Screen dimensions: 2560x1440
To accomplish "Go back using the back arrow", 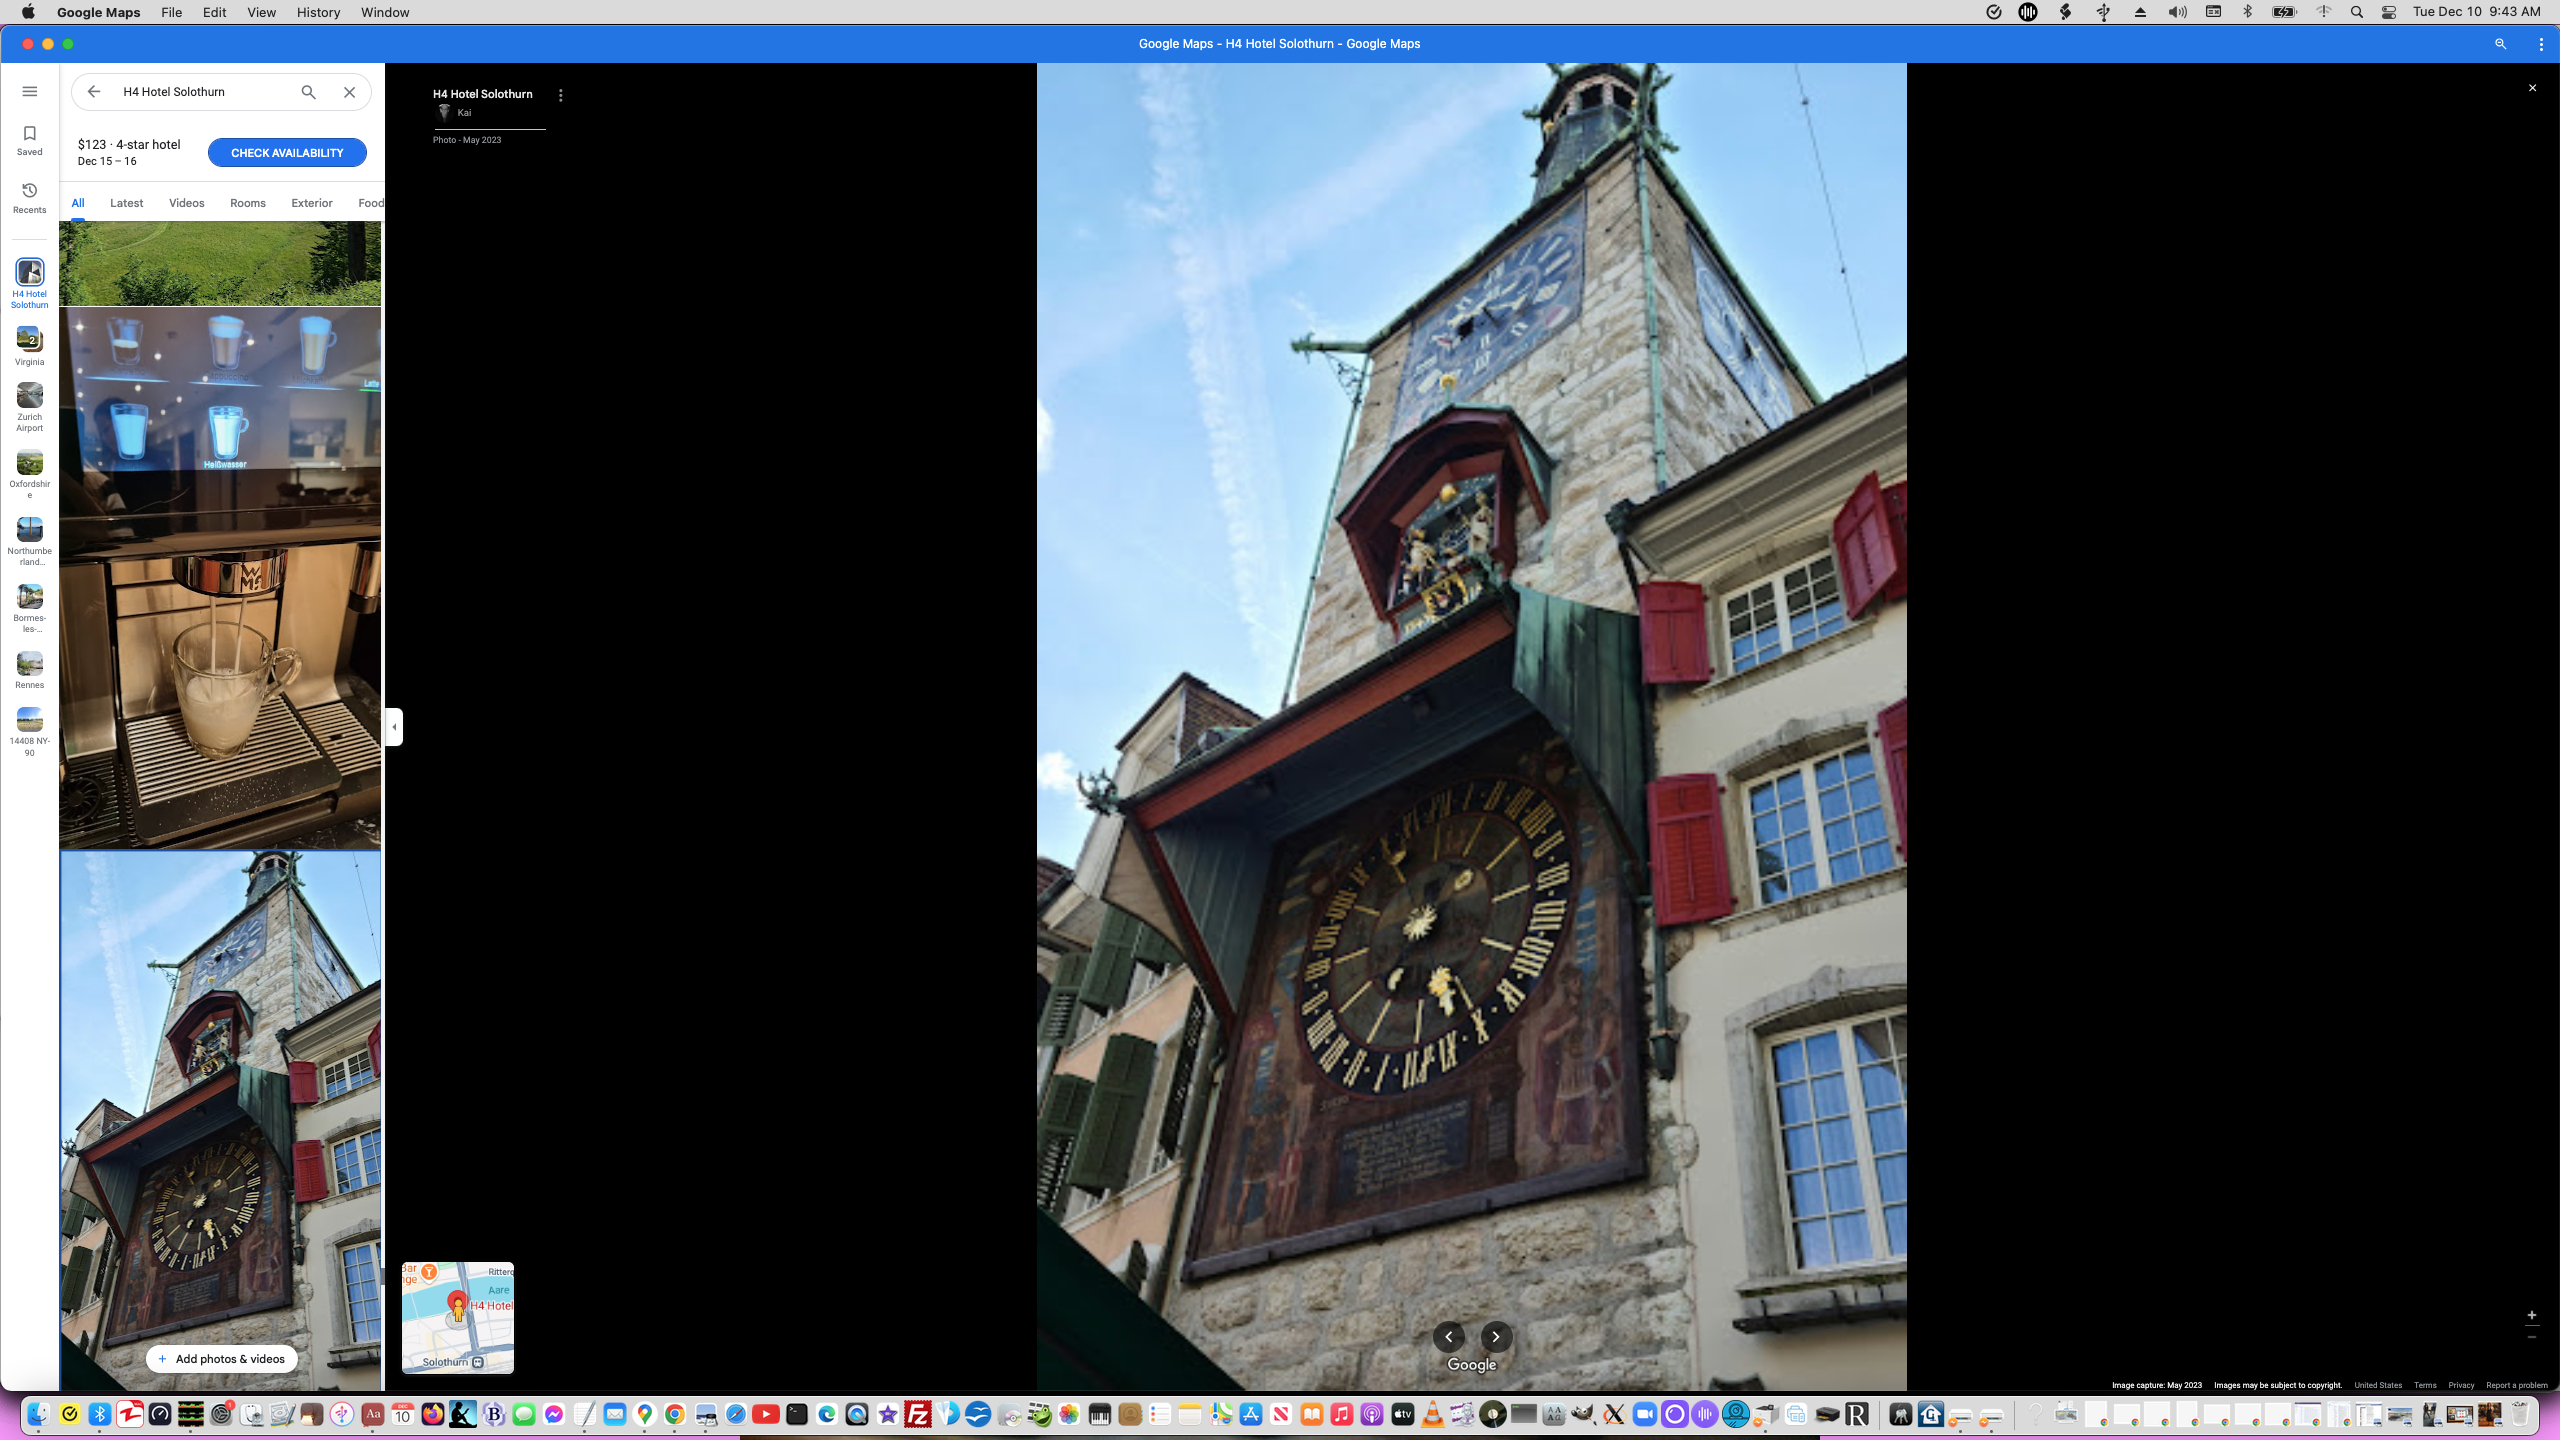I will click(x=93, y=91).
